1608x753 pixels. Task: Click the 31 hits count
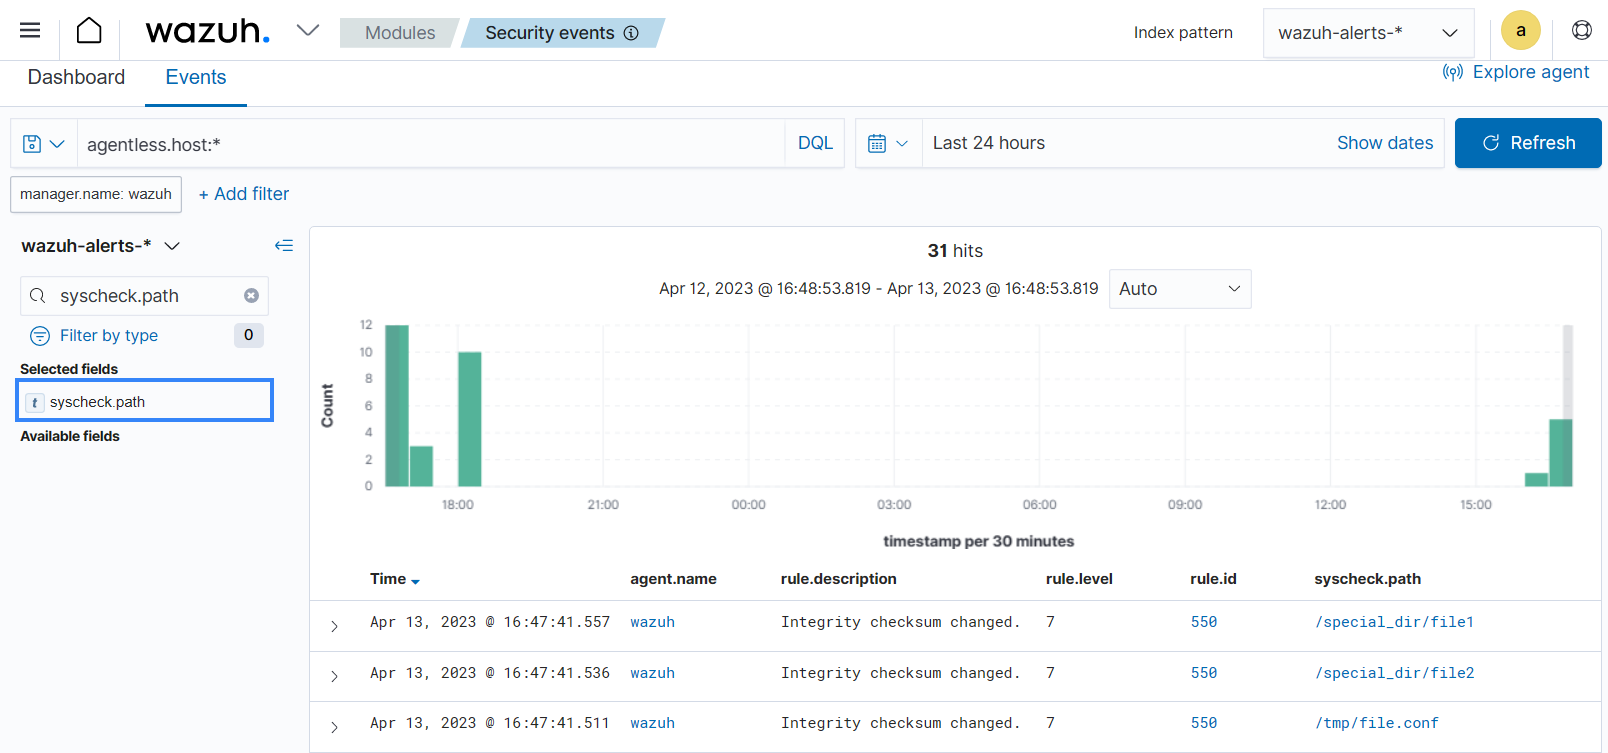[x=955, y=251]
